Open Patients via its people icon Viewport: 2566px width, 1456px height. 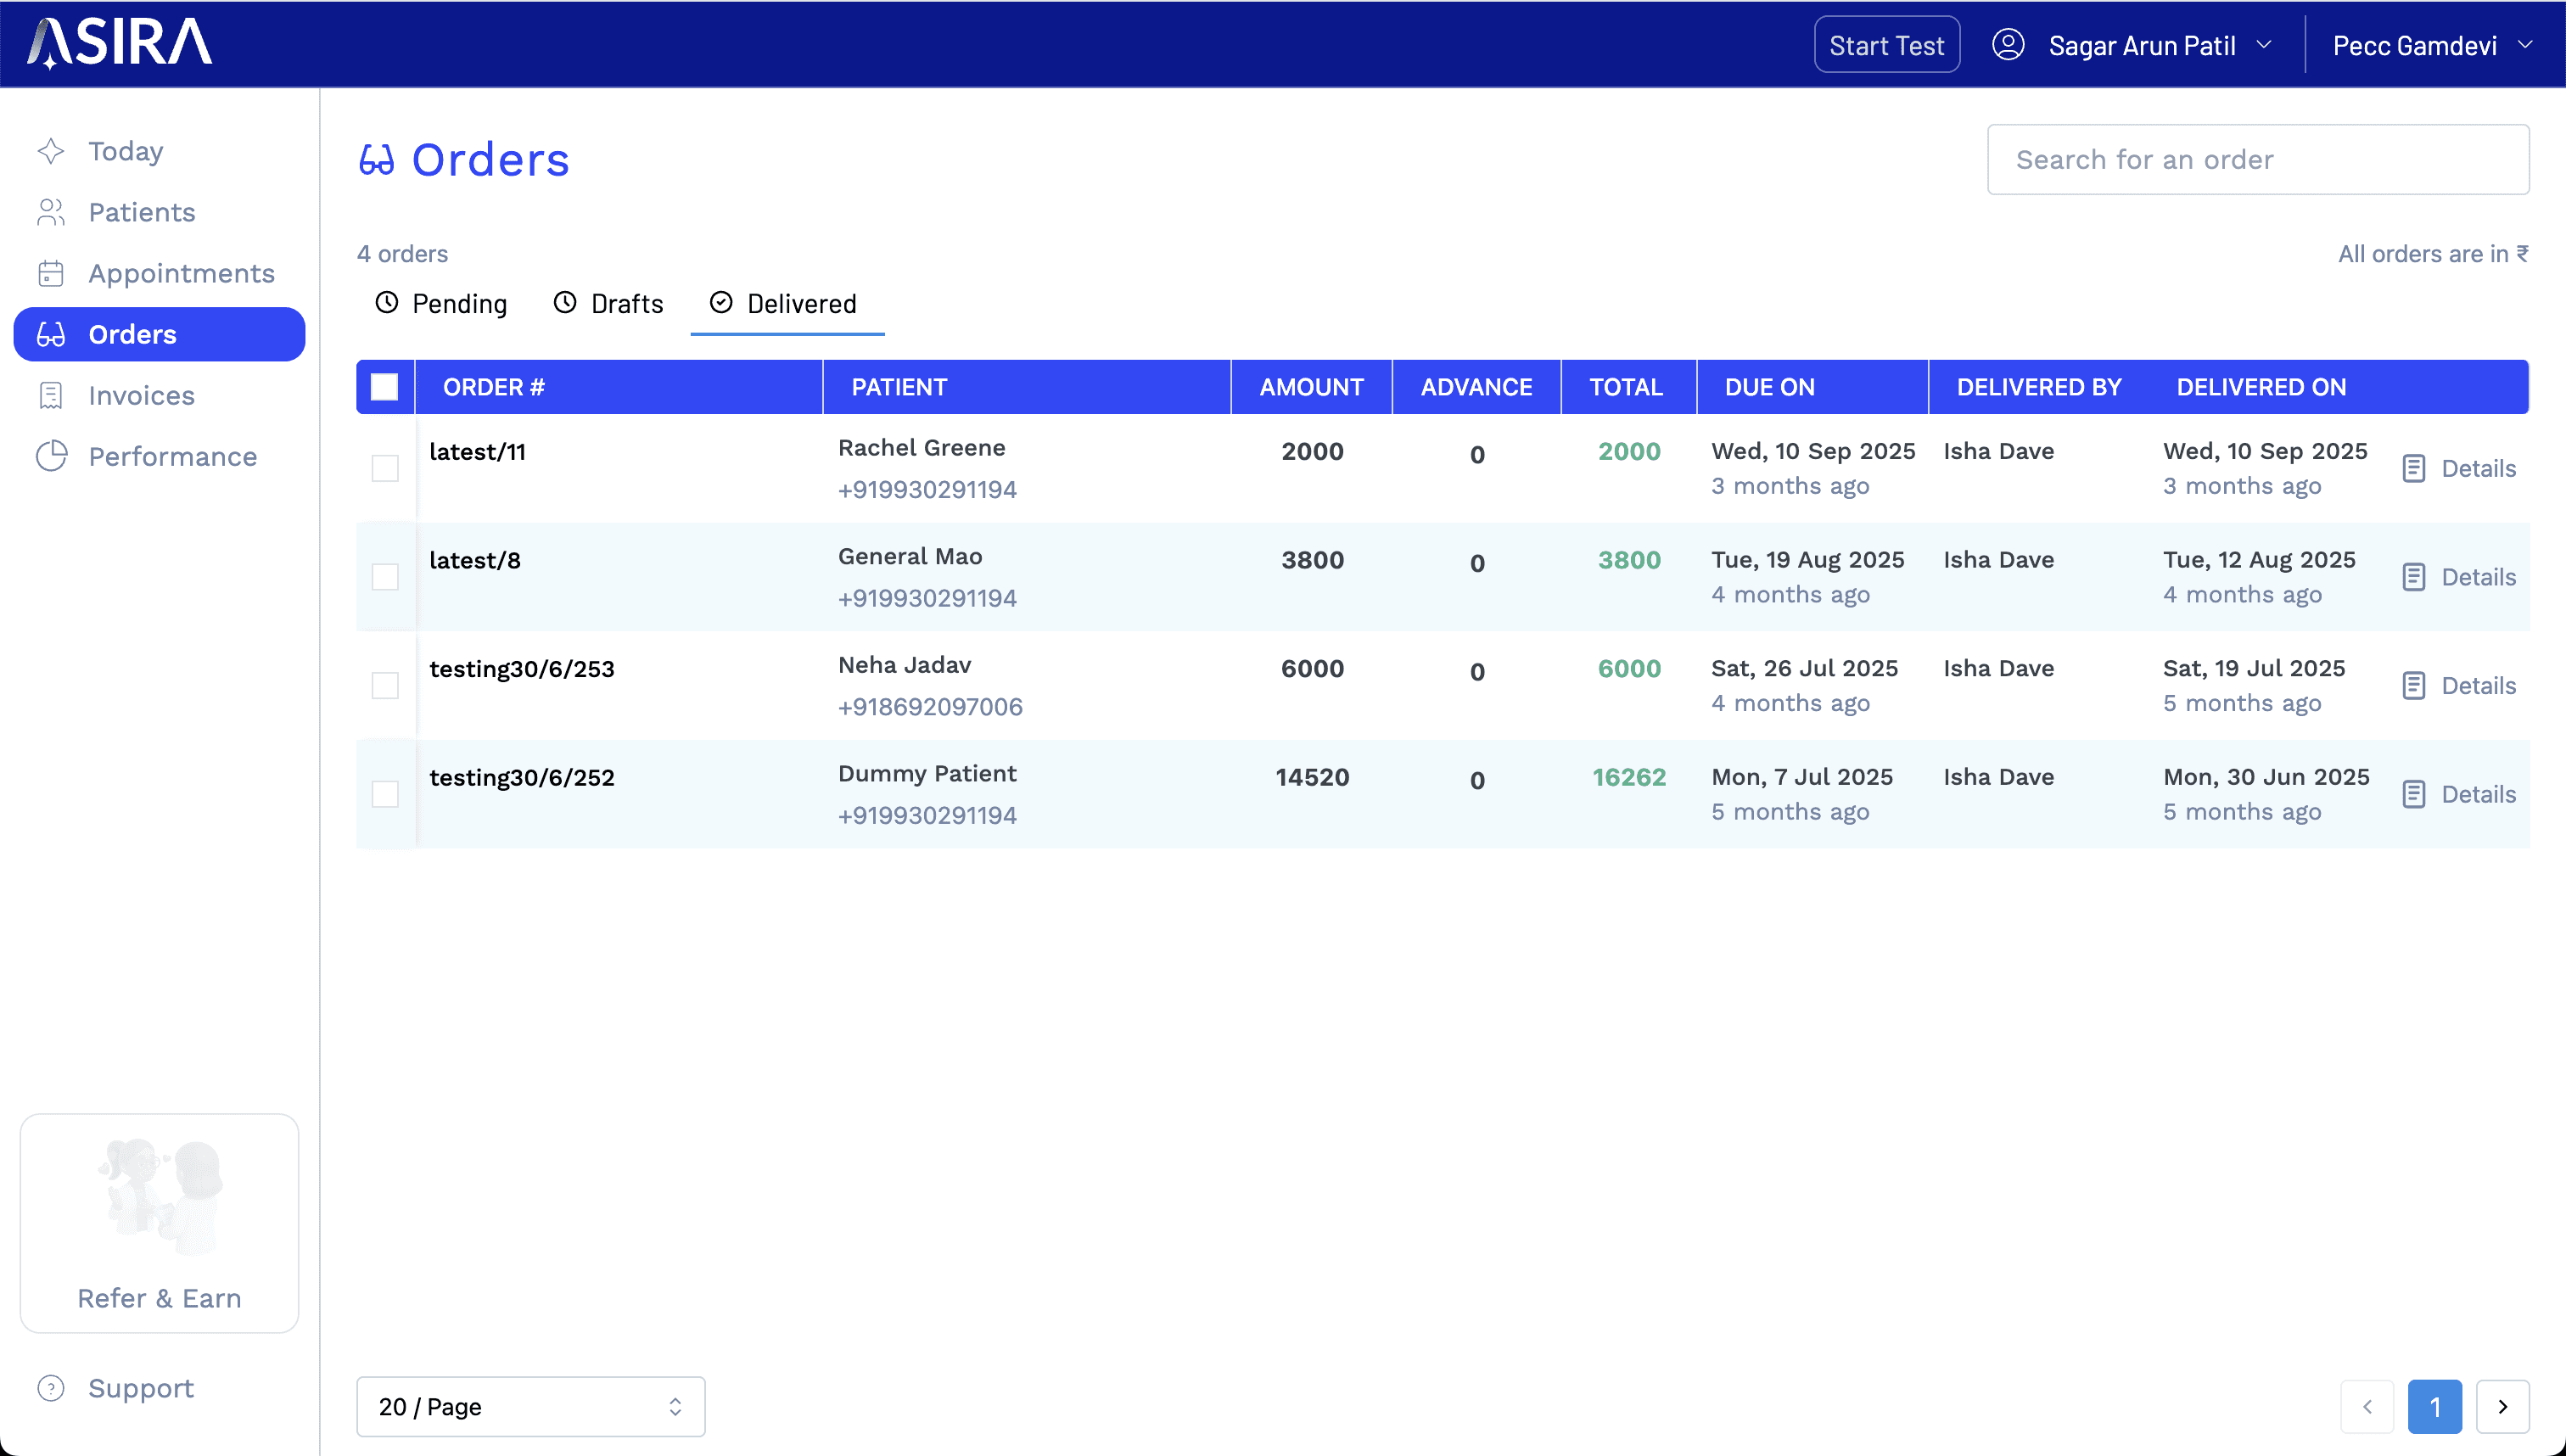point(51,212)
